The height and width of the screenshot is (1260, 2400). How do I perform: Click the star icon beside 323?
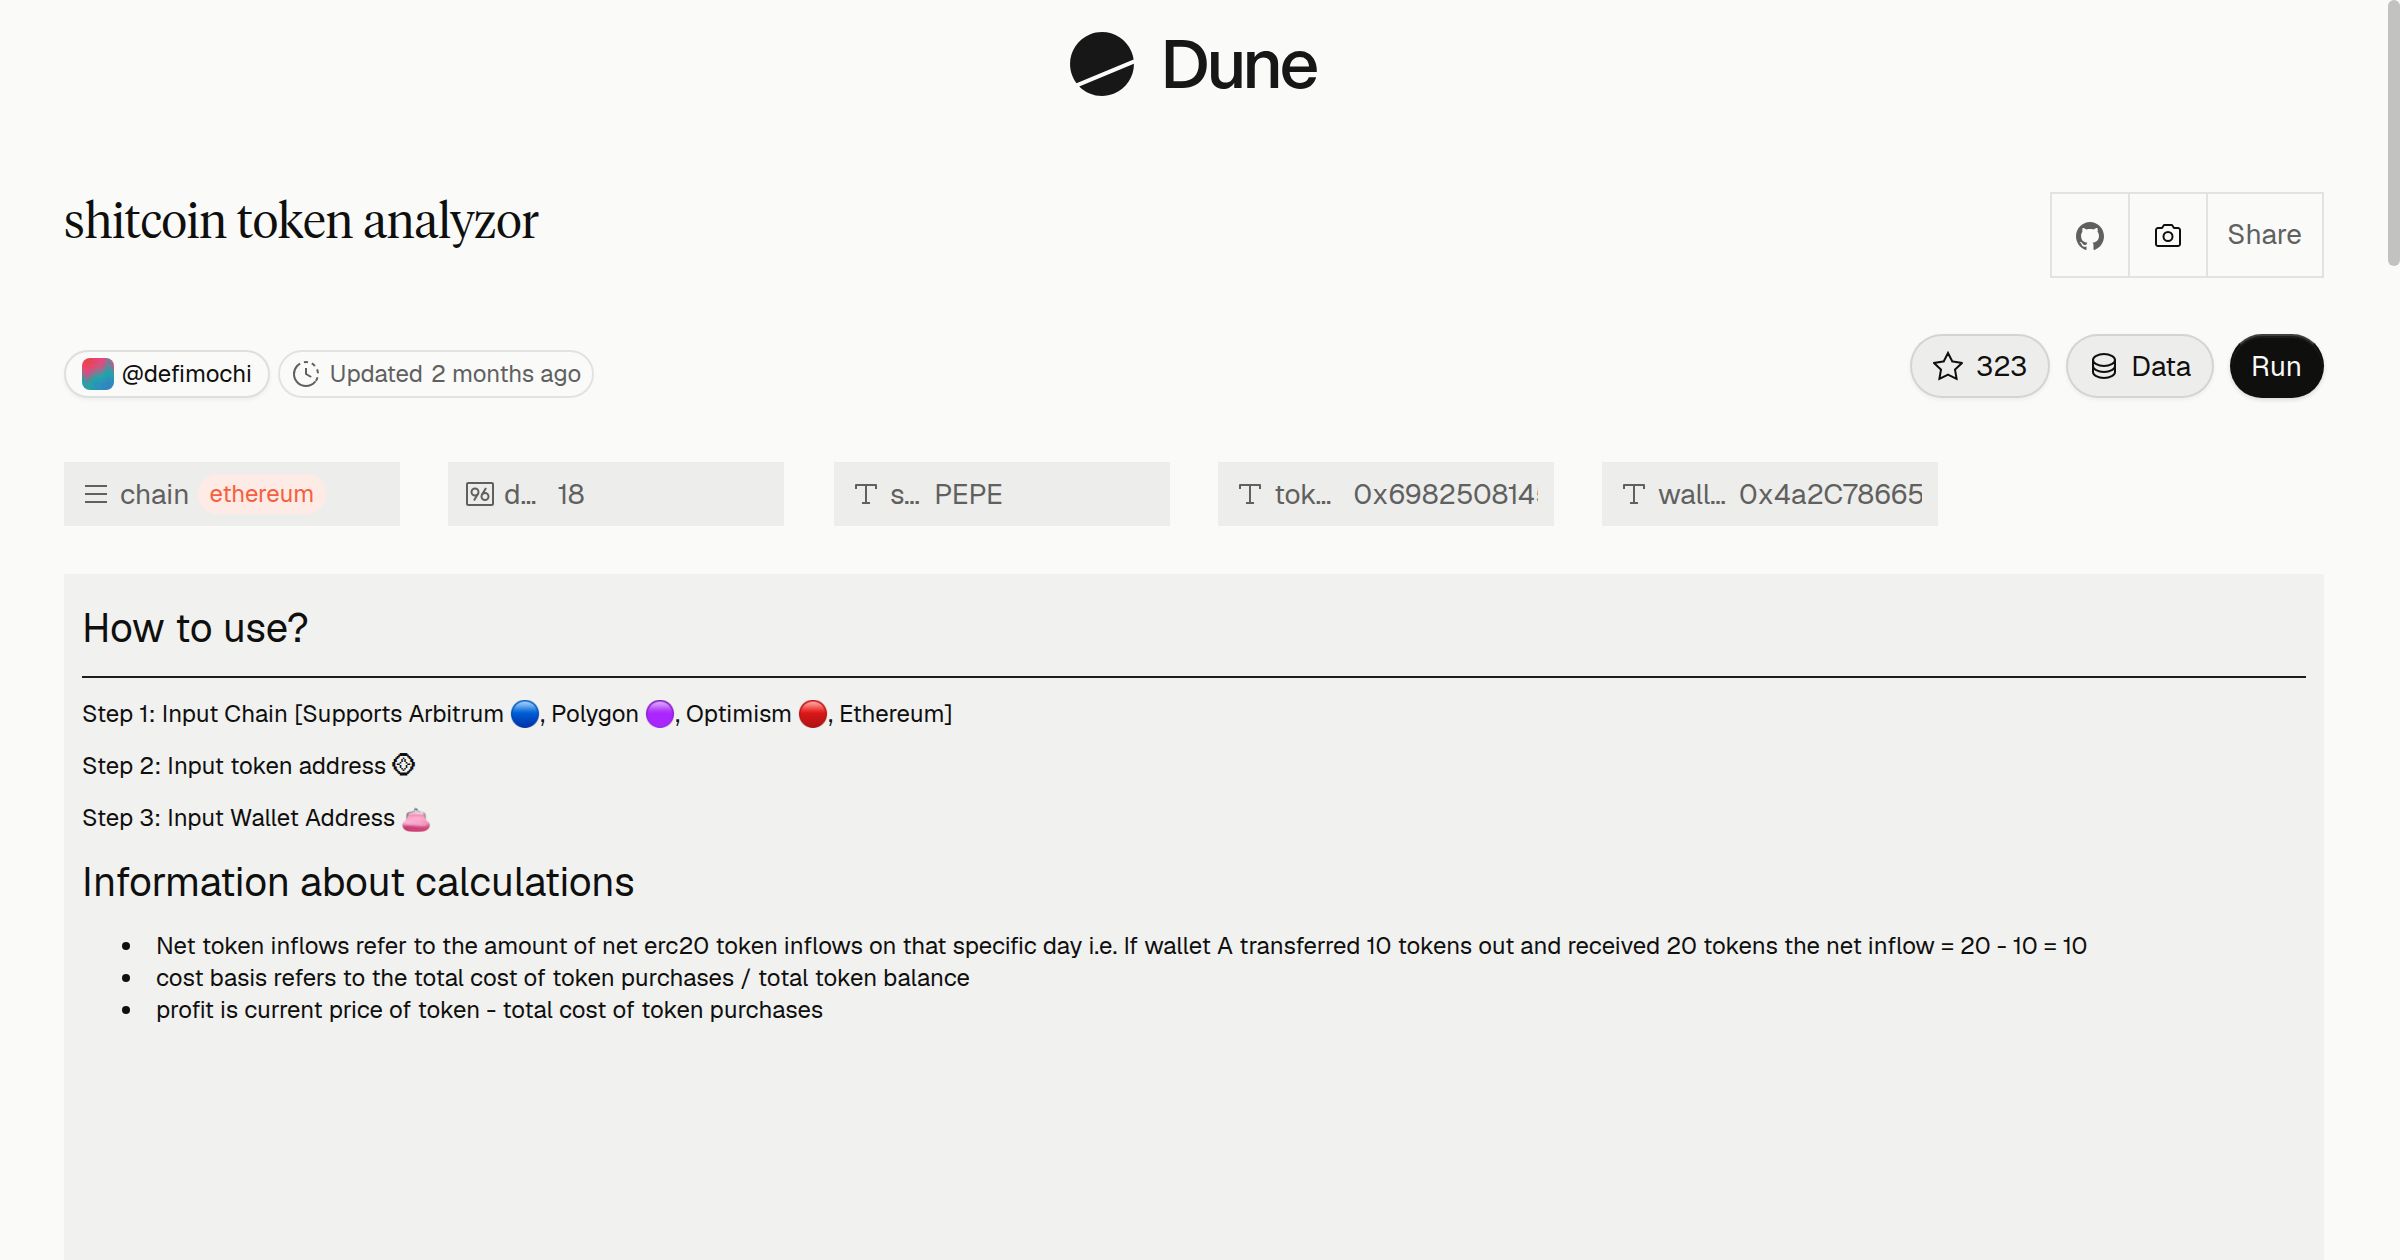[x=1947, y=366]
